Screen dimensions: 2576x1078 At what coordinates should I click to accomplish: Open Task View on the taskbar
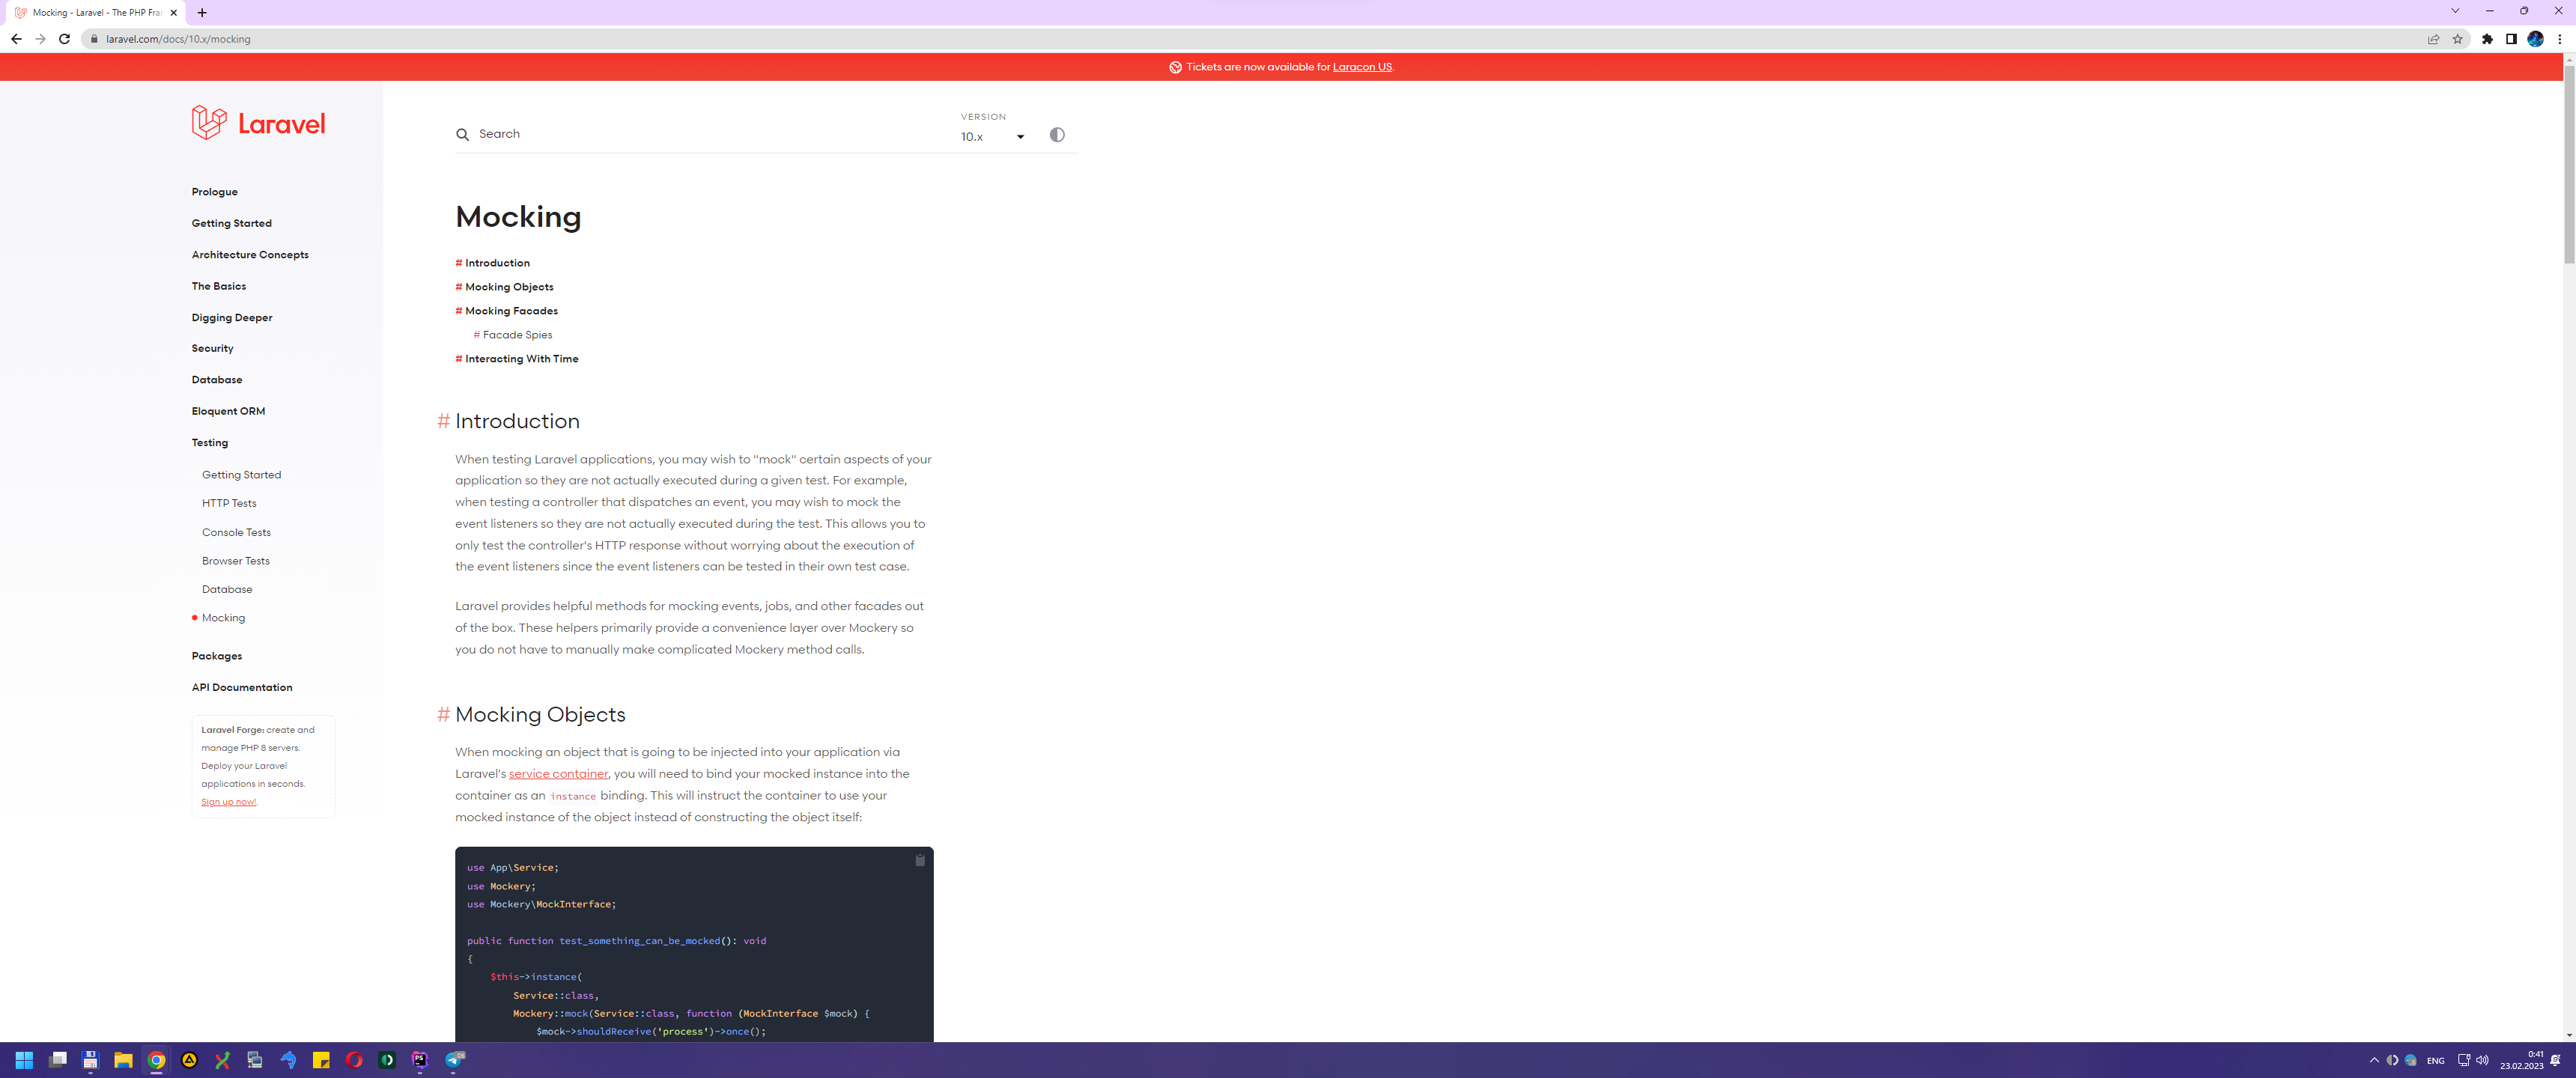point(58,1060)
